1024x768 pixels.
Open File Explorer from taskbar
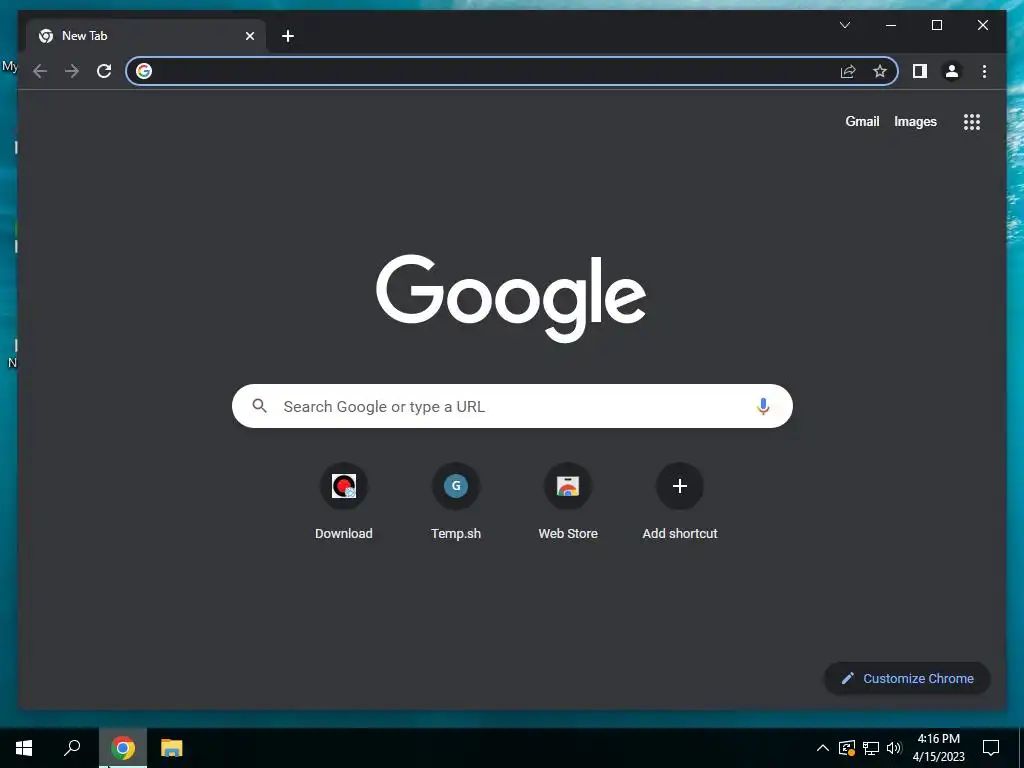pyautogui.click(x=172, y=748)
